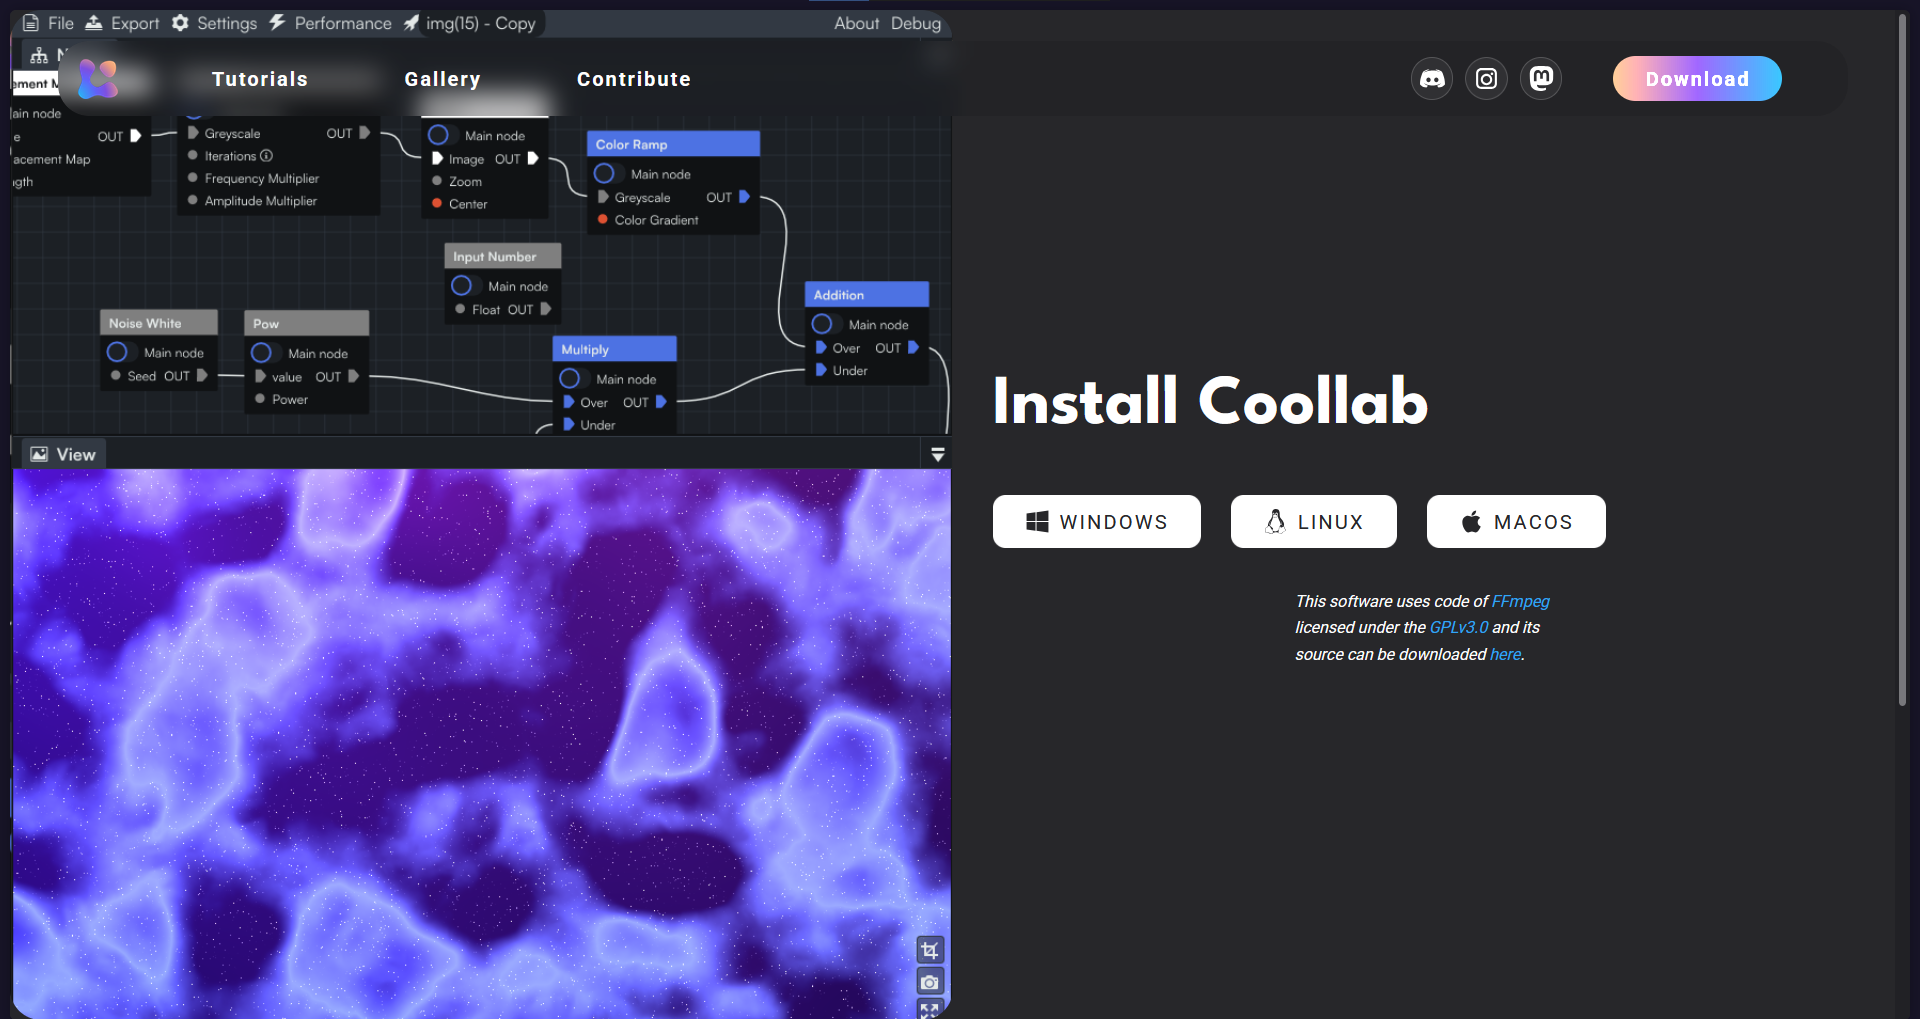Select the Input Number node header

coord(502,256)
